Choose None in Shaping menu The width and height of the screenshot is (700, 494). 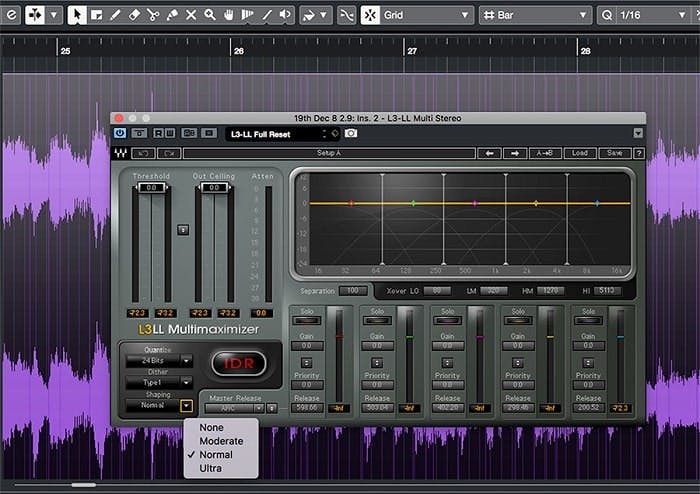211,428
